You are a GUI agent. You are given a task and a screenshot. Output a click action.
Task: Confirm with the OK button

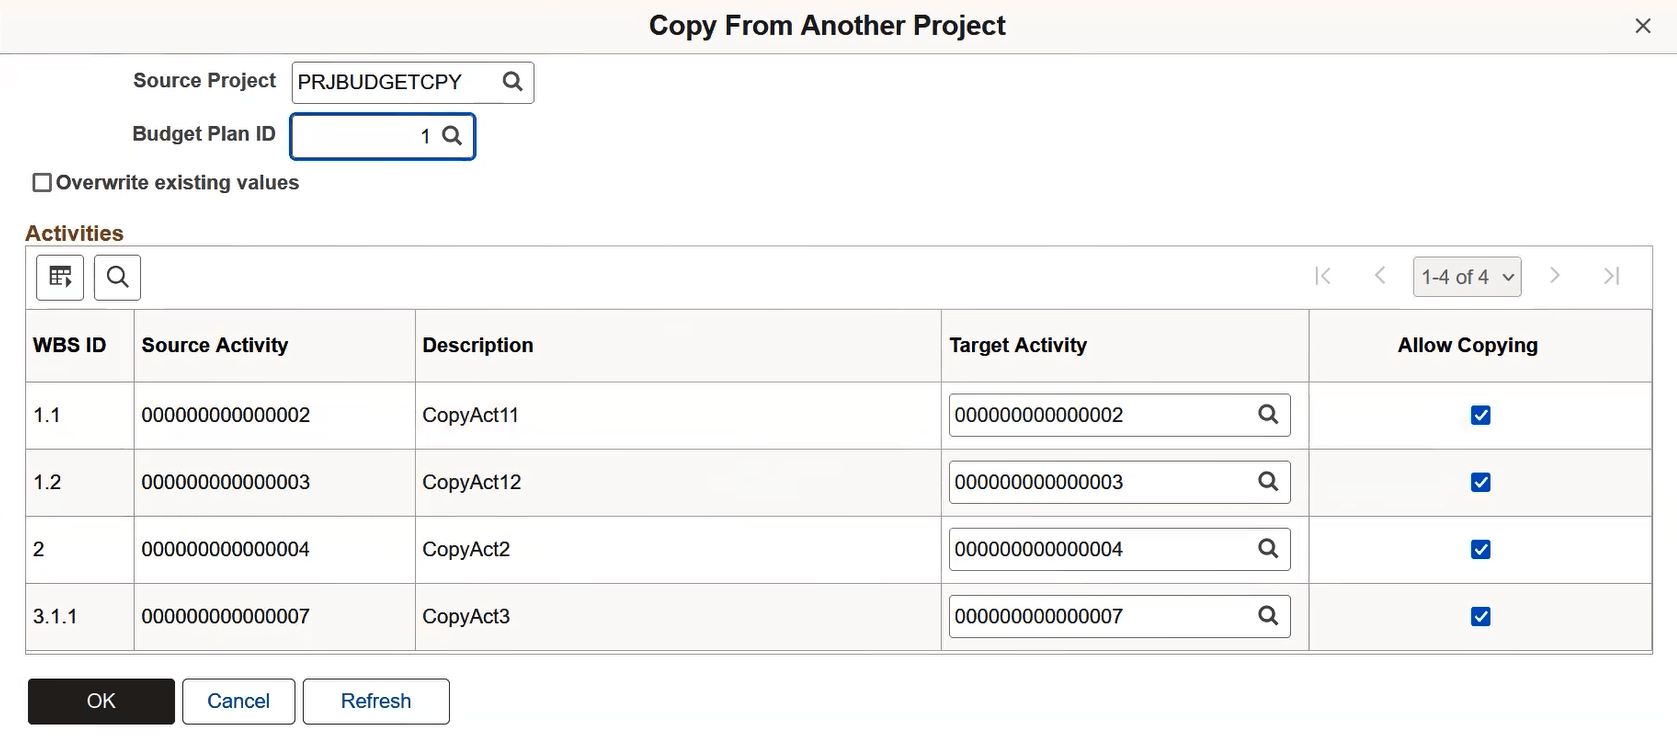pyautogui.click(x=101, y=701)
